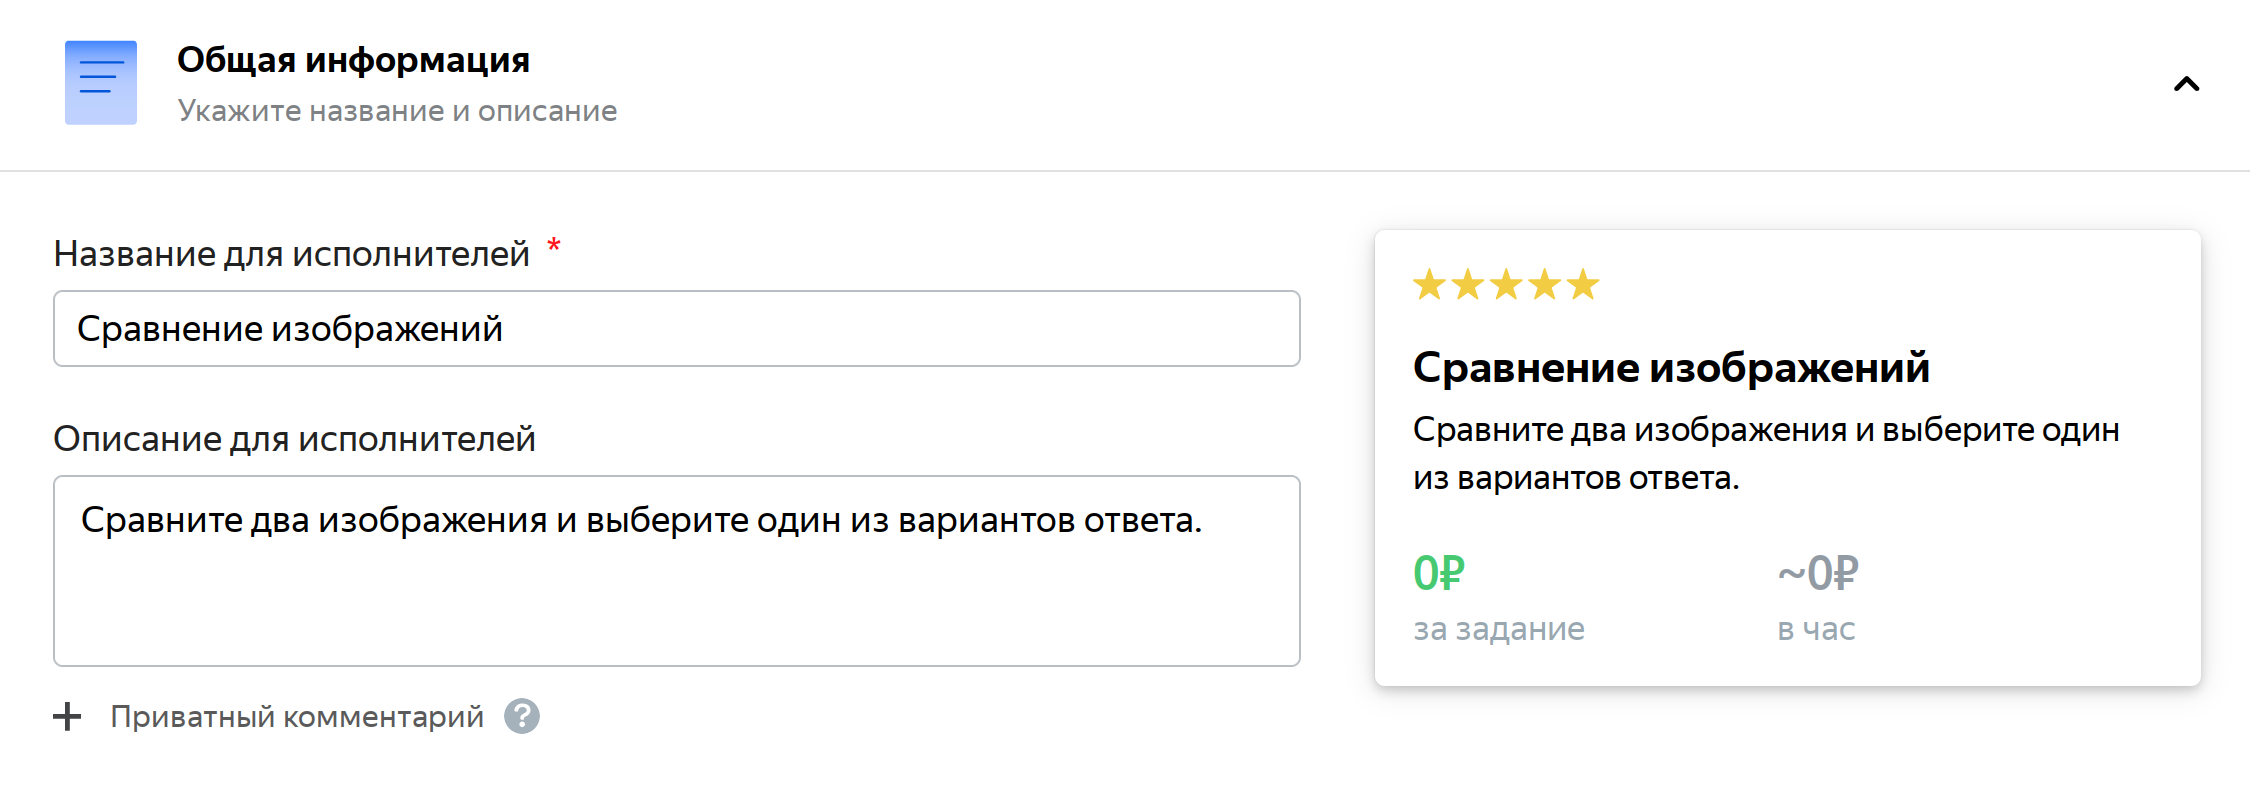Click the fourth yellow rating star
The height and width of the screenshot is (810, 2250).
click(x=1545, y=285)
